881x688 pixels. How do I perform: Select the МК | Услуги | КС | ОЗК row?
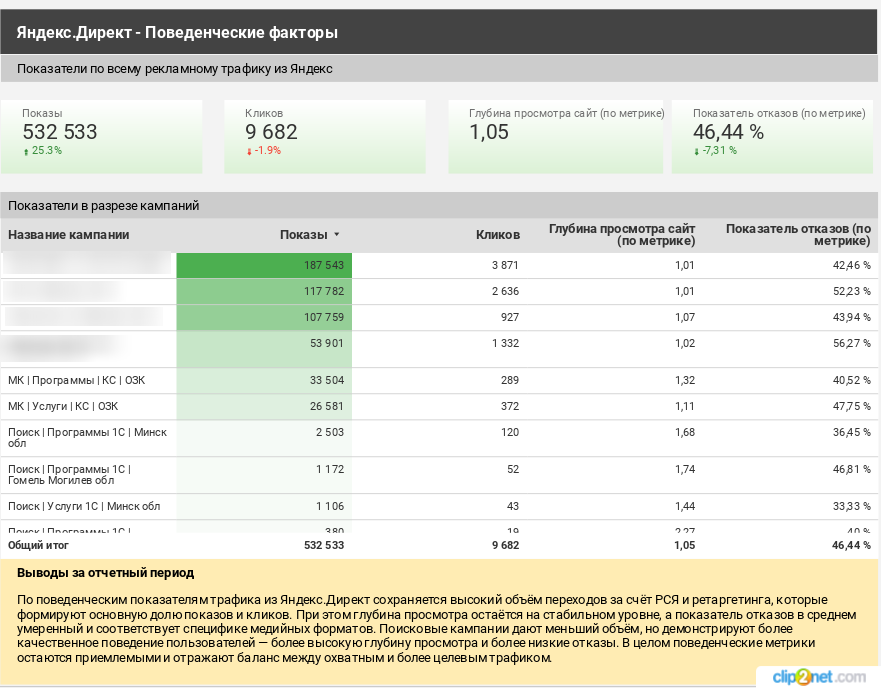click(63, 406)
